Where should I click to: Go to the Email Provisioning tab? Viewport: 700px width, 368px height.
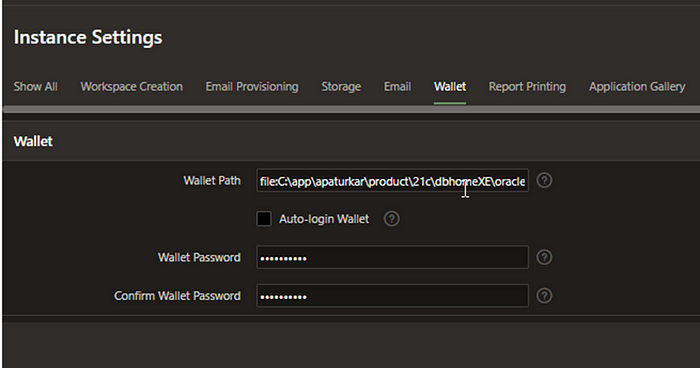[252, 87]
